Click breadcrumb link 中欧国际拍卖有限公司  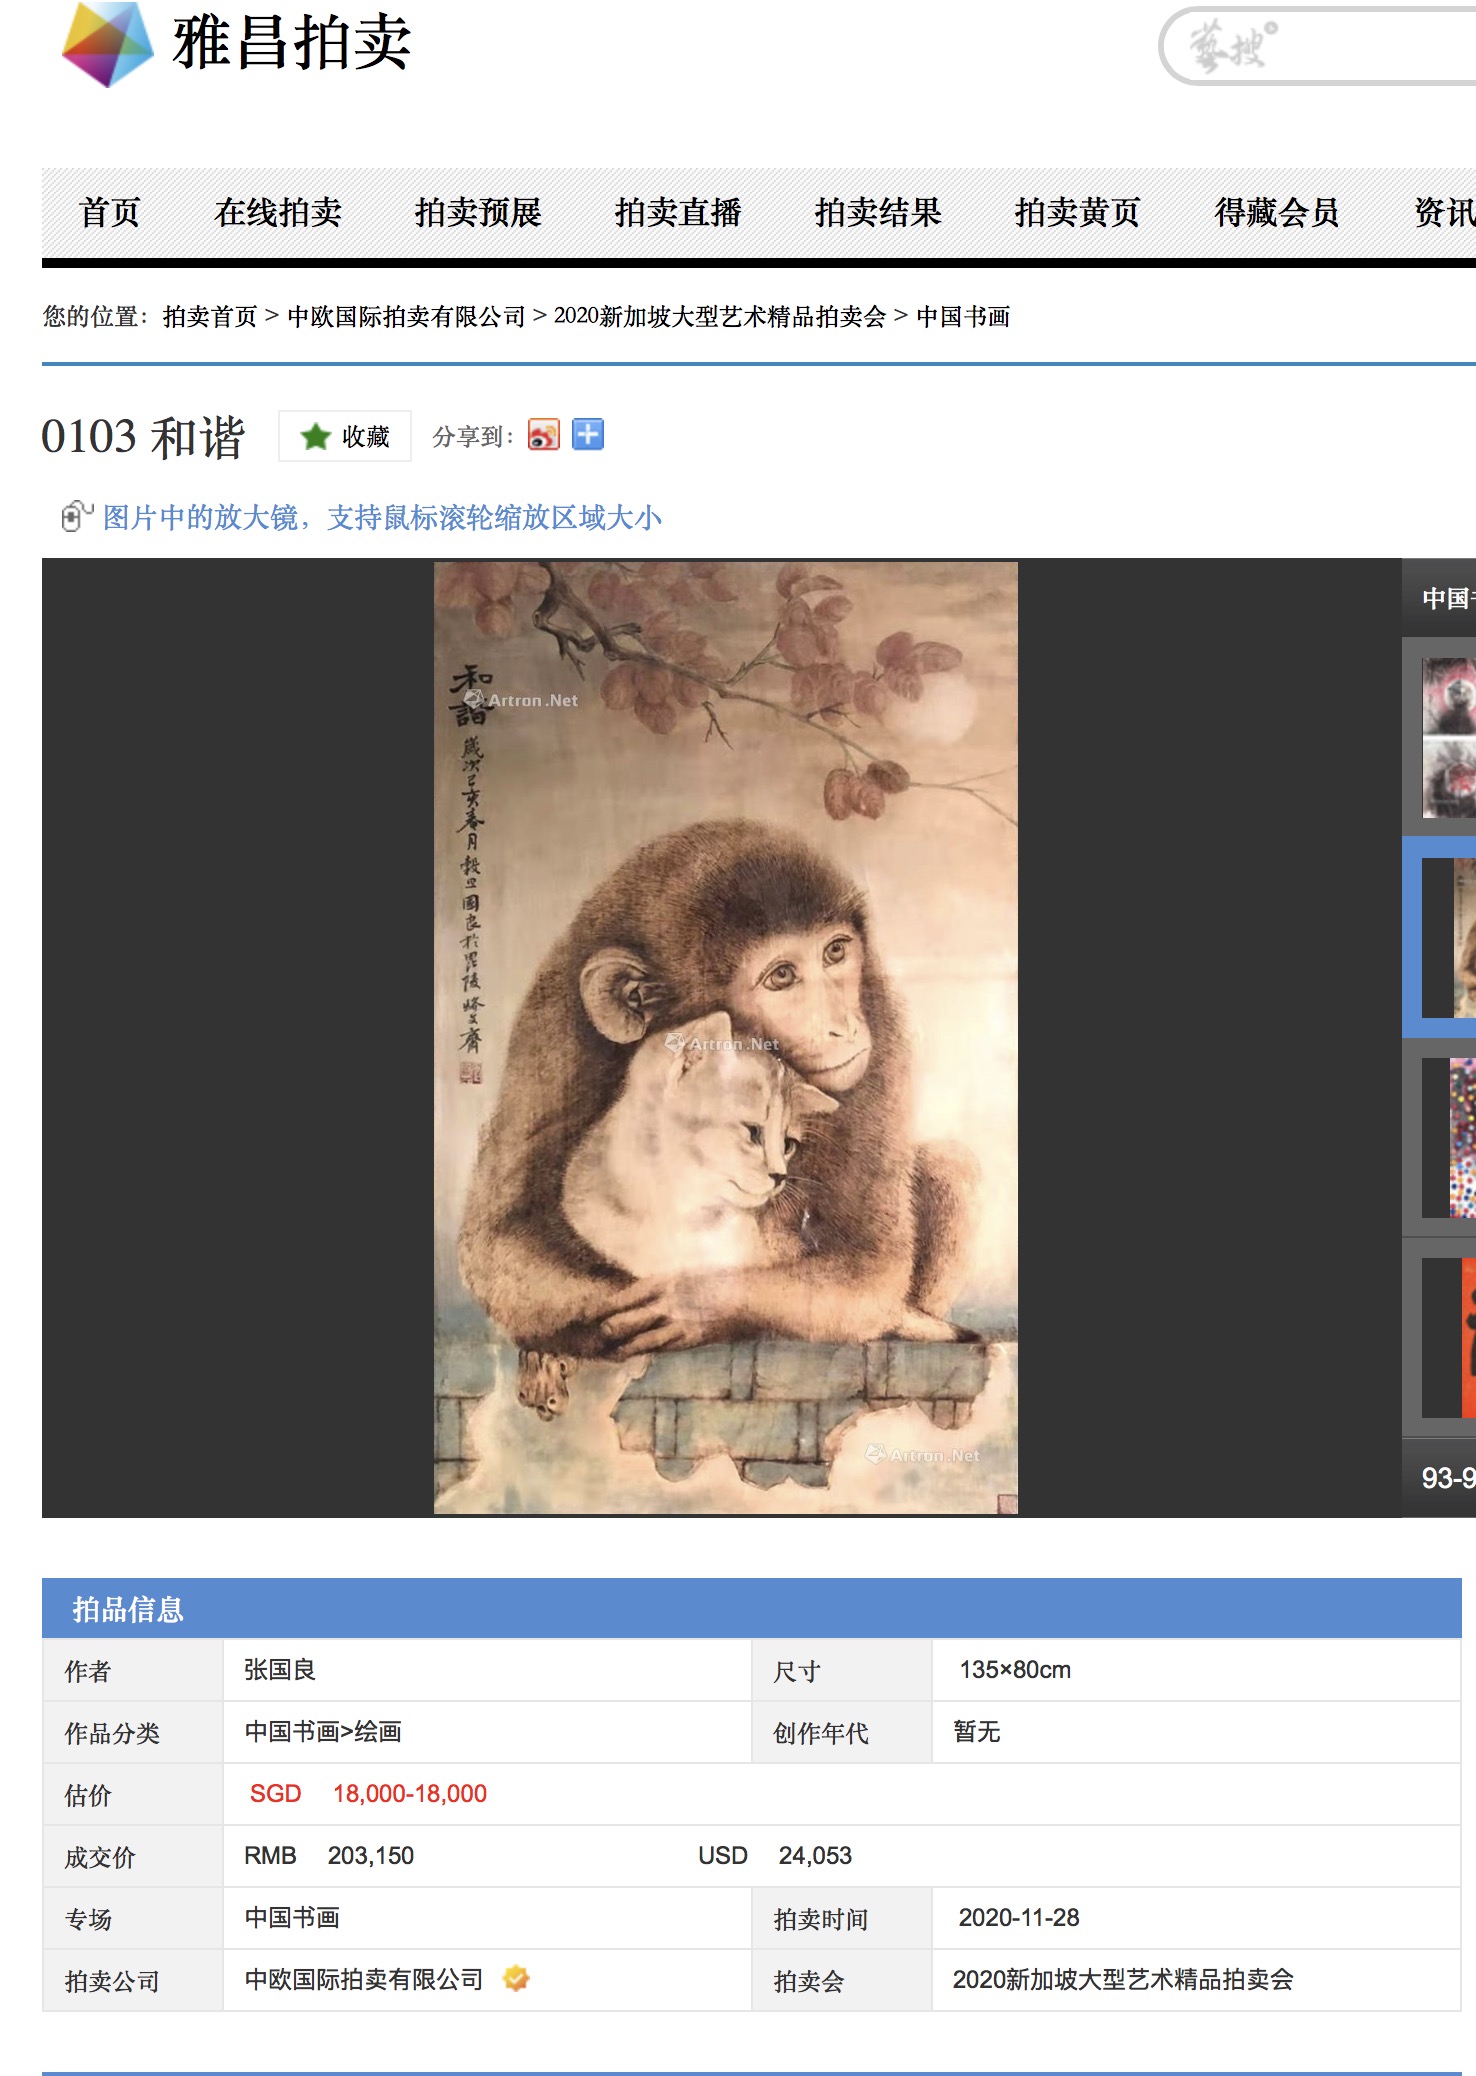(406, 317)
